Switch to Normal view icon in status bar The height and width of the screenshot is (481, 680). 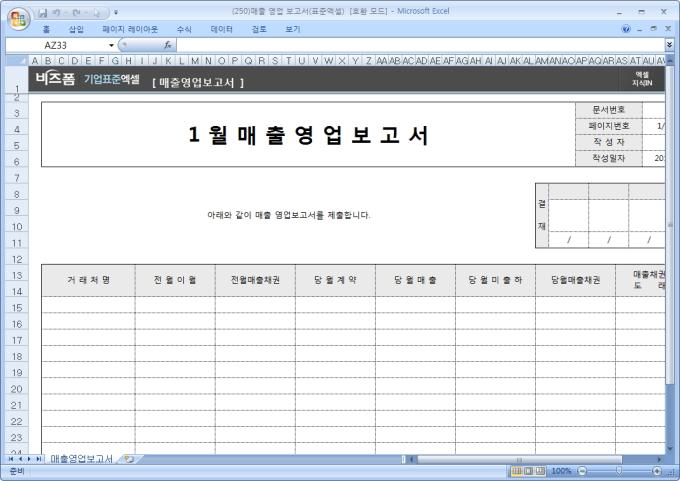(x=517, y=471)
